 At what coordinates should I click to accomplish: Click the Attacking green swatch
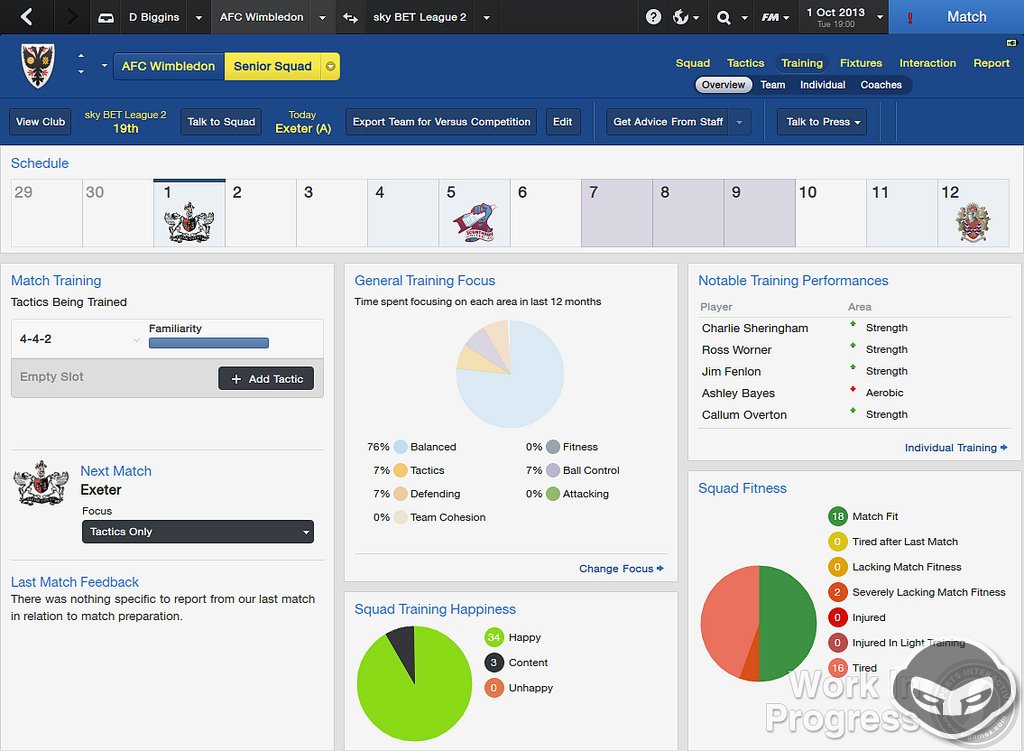553,494
